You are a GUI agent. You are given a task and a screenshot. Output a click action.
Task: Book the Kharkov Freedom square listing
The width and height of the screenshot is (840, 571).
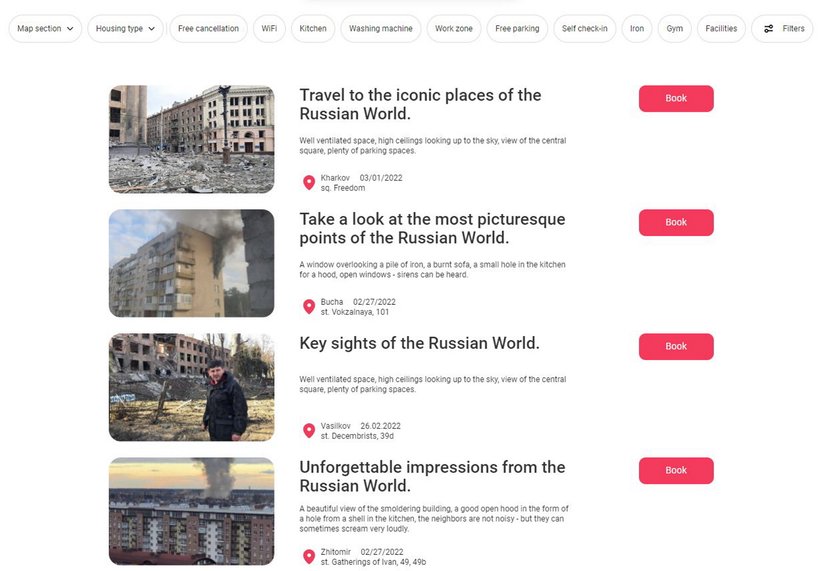[x=676, y=99]
